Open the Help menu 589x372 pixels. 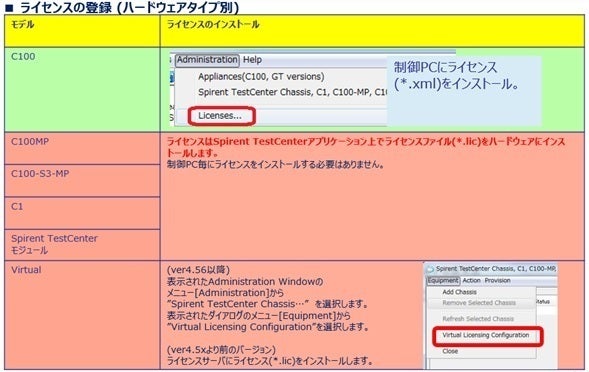[252, 60]
